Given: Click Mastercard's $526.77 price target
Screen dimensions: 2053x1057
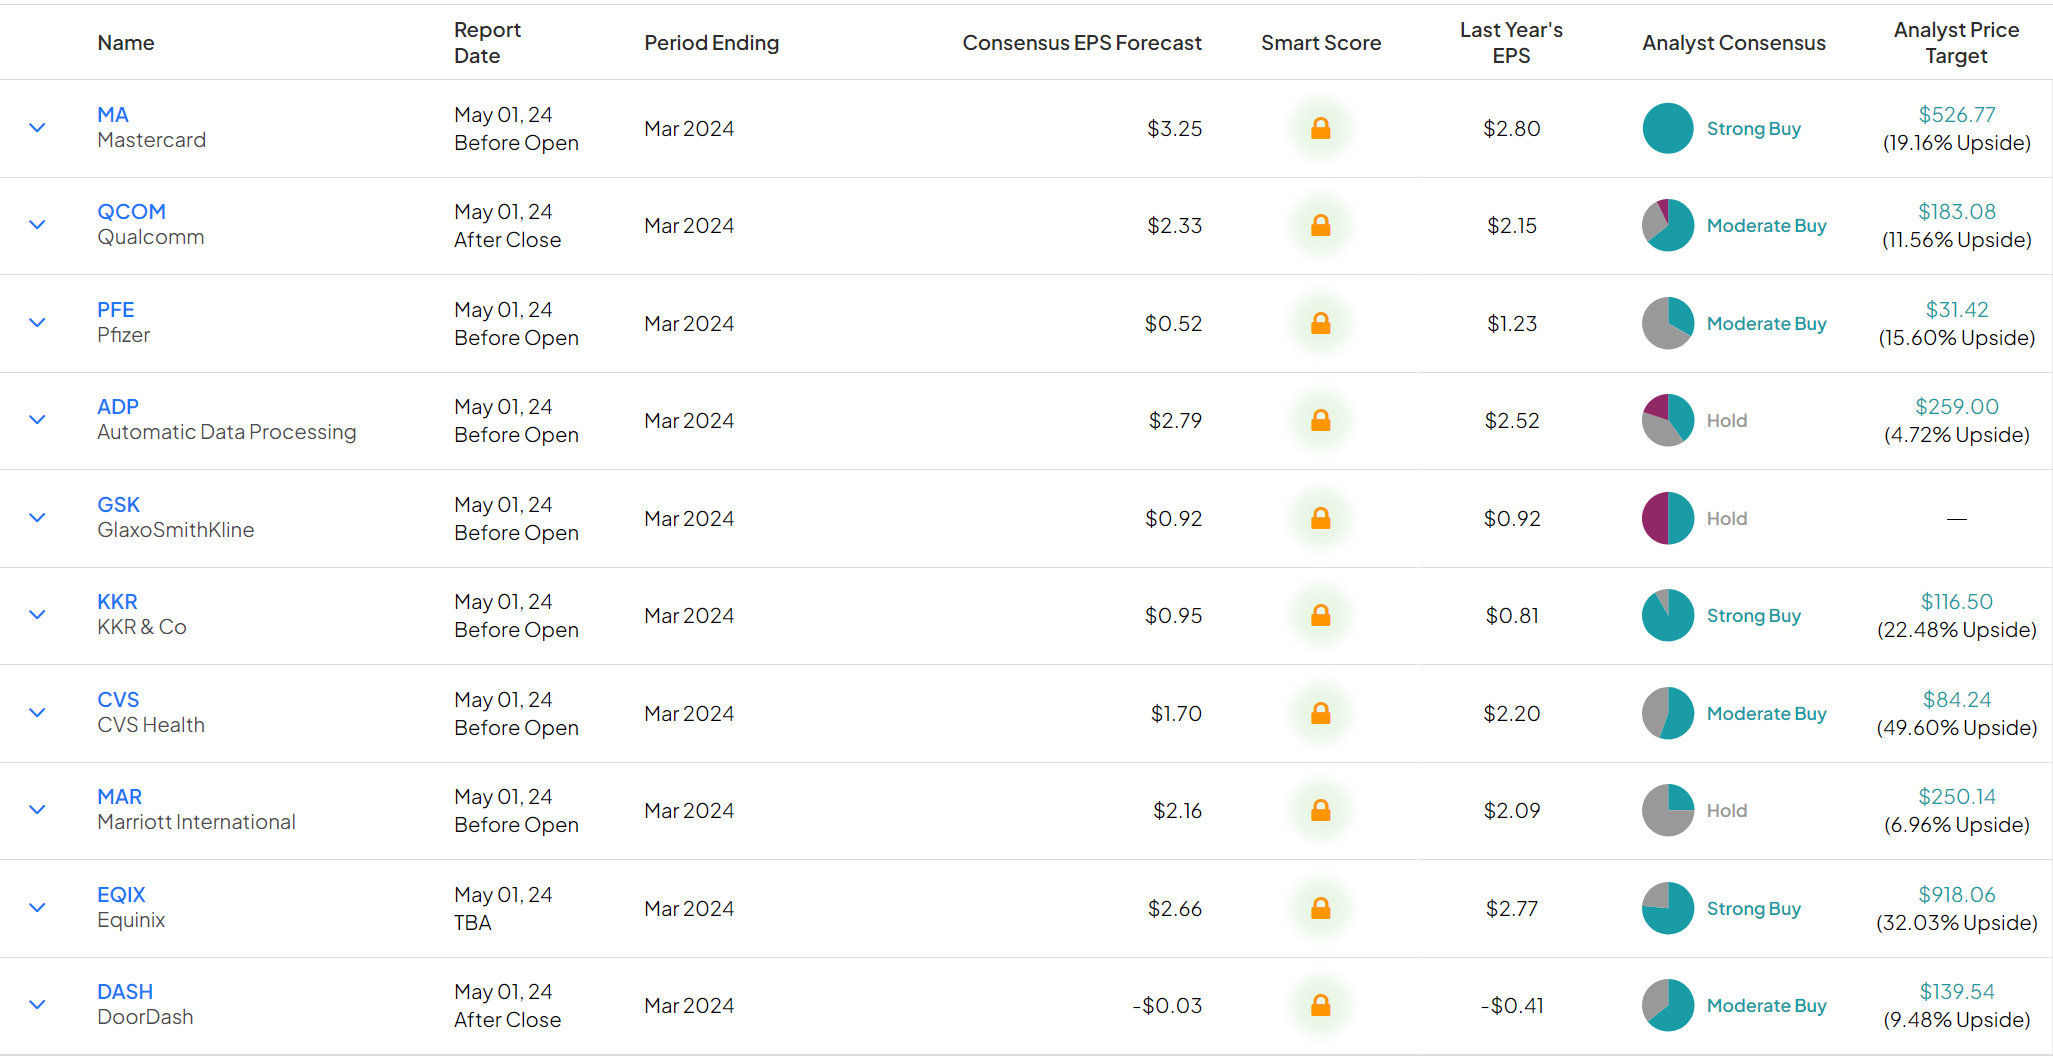Looking at the screenshot, I should (x=1957, y=115).
